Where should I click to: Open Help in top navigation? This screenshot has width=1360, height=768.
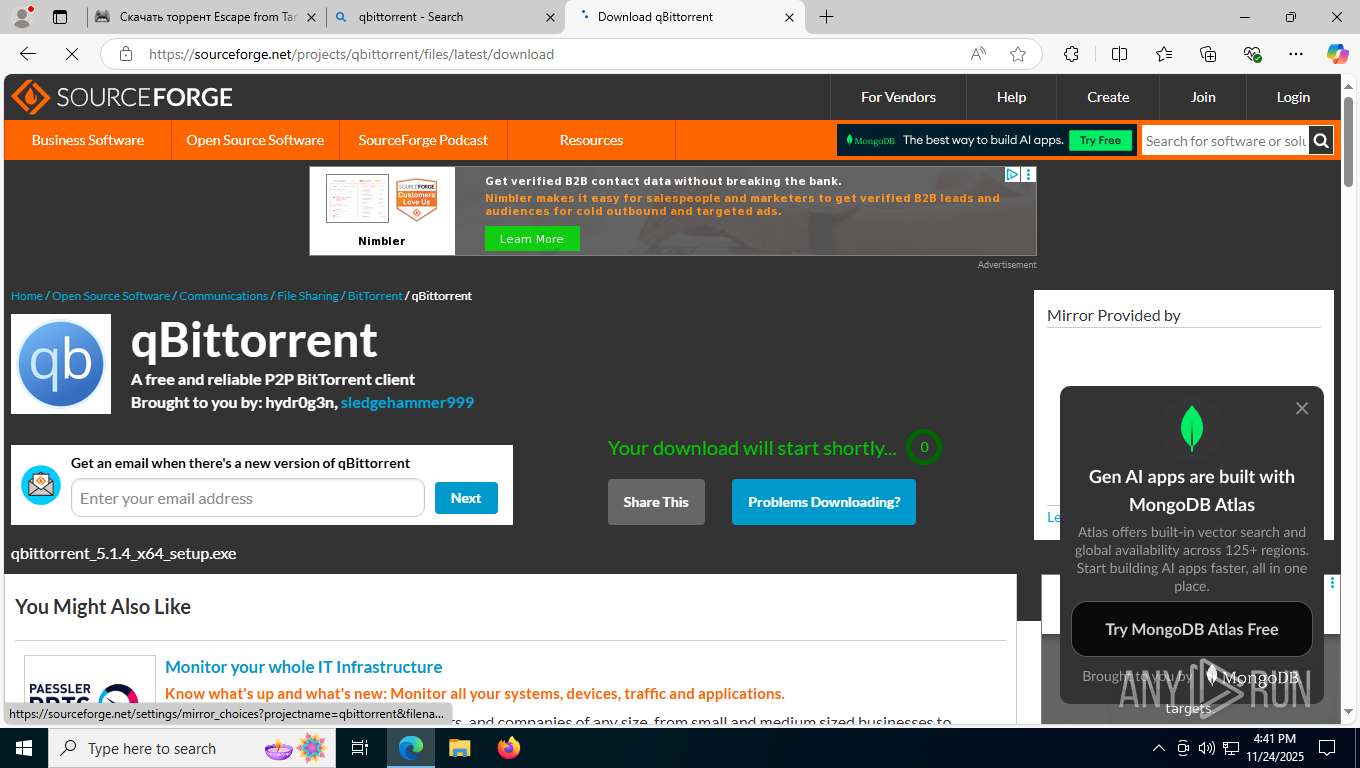(x=1011, y=97)
